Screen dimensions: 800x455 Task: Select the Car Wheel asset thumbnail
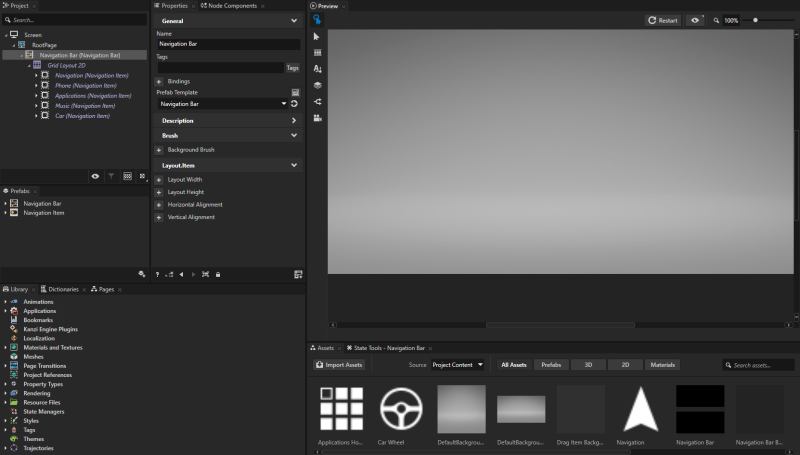pyautogui.click(x=400, y=409)
